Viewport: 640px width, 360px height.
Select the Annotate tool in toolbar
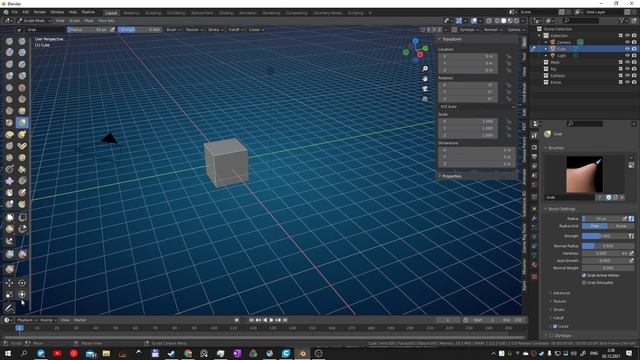pyautogui.click(x=9, y=308)
